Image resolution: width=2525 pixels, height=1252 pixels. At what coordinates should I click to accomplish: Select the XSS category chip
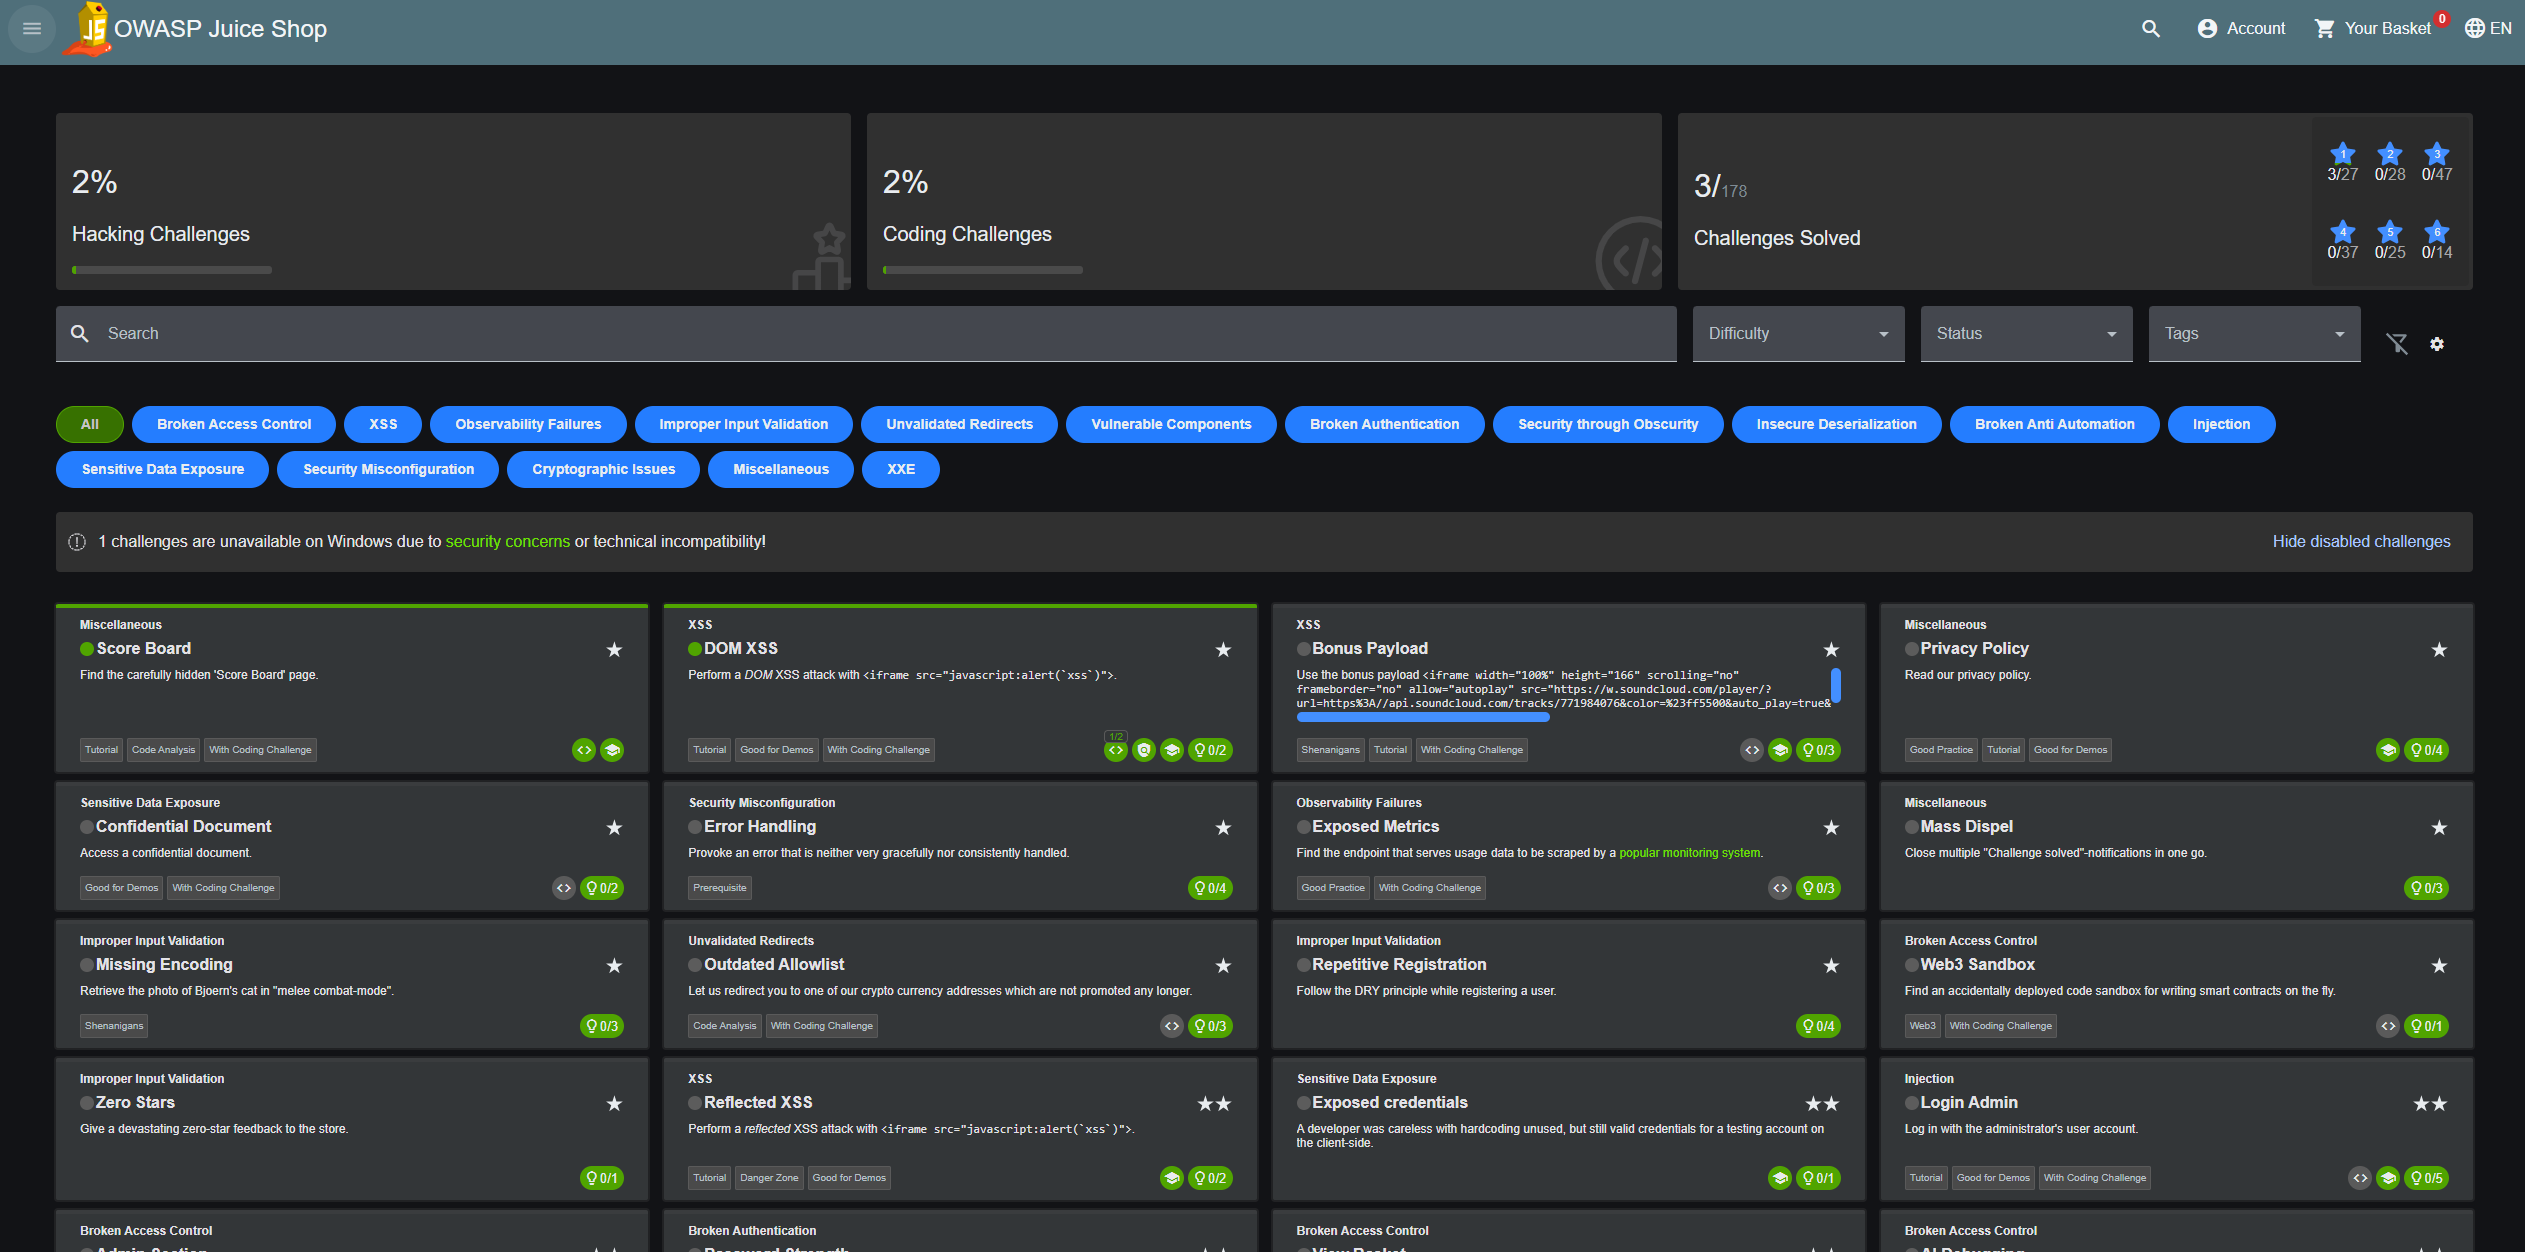(x=383, y=424)
